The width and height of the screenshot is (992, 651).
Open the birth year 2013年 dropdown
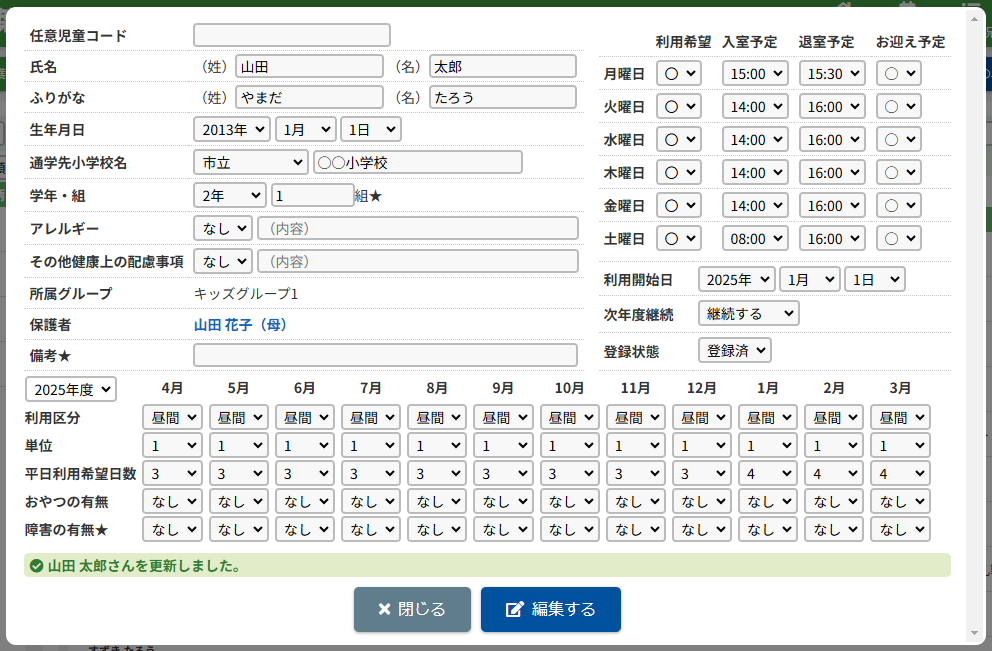pyautogui.click(x=231, y=129)
